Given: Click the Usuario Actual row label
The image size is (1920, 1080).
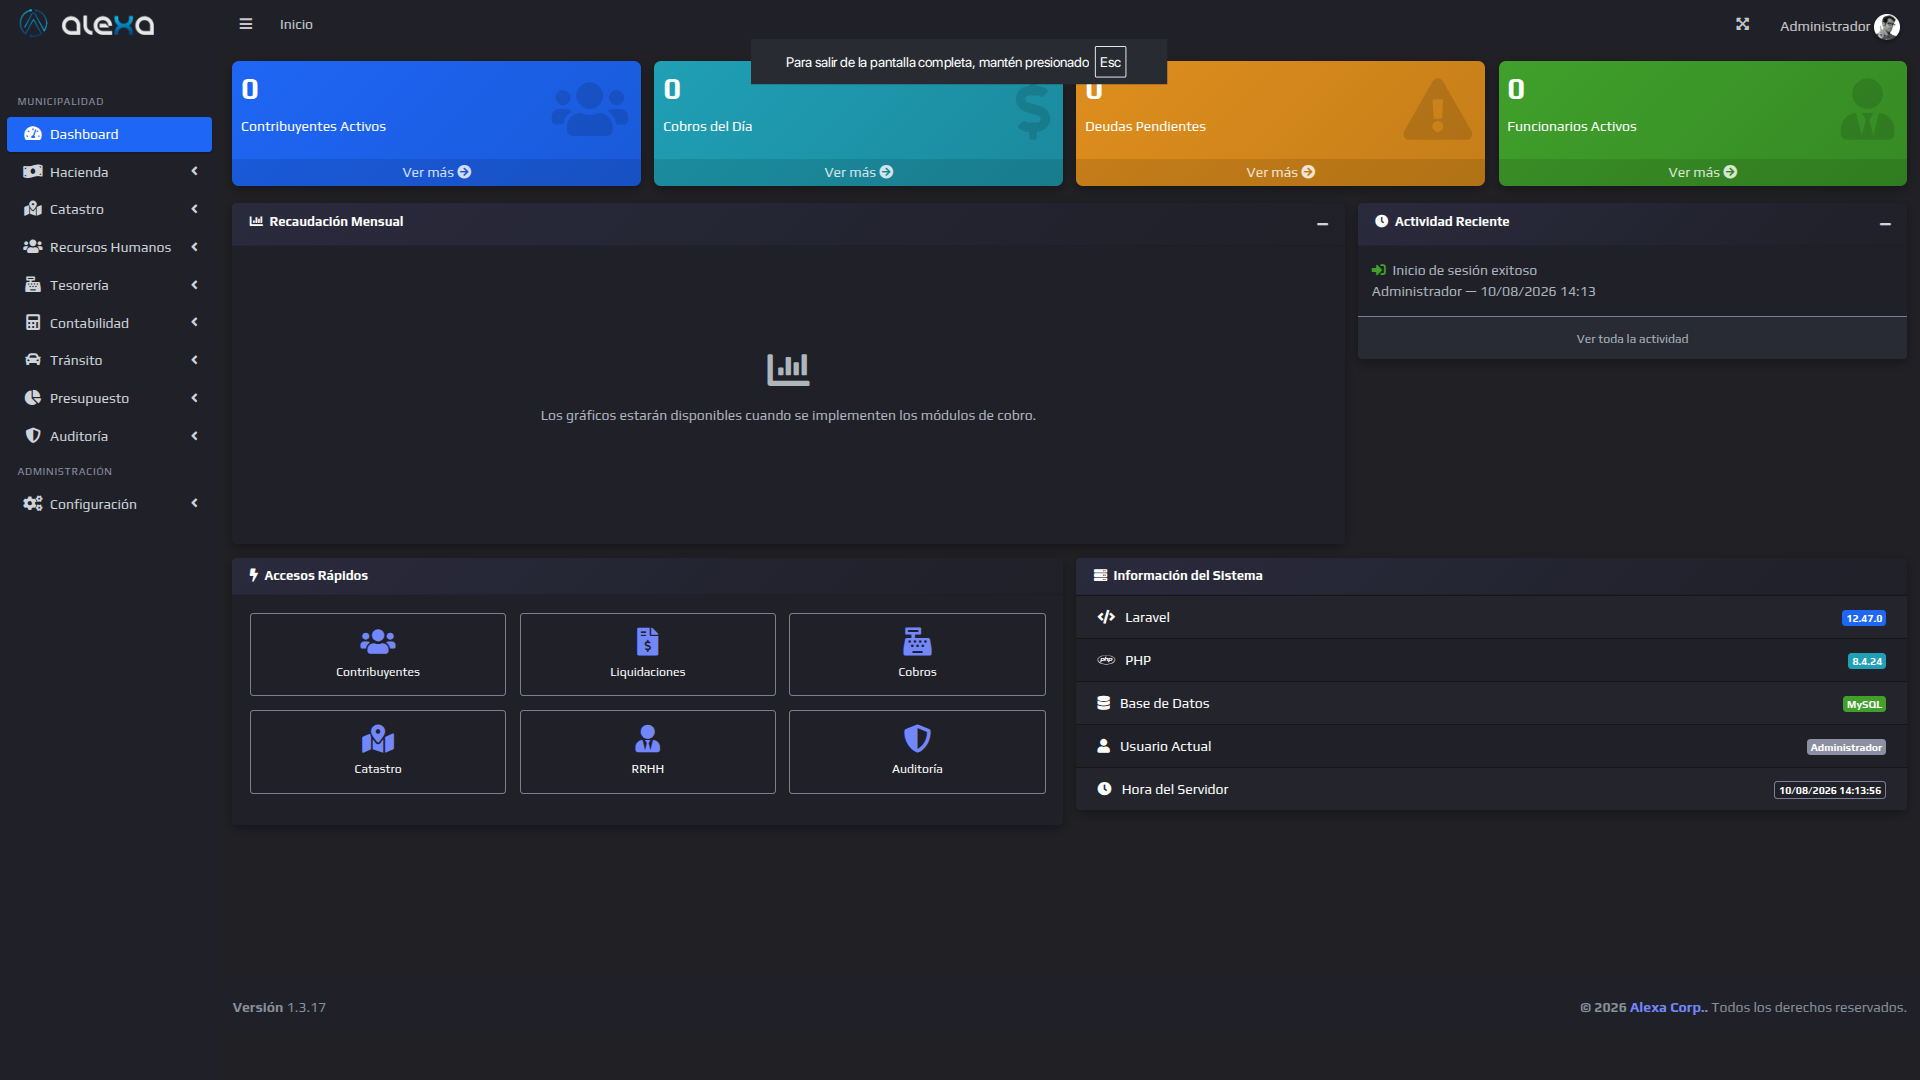Looking at the screenshot, I should 1165,746.
